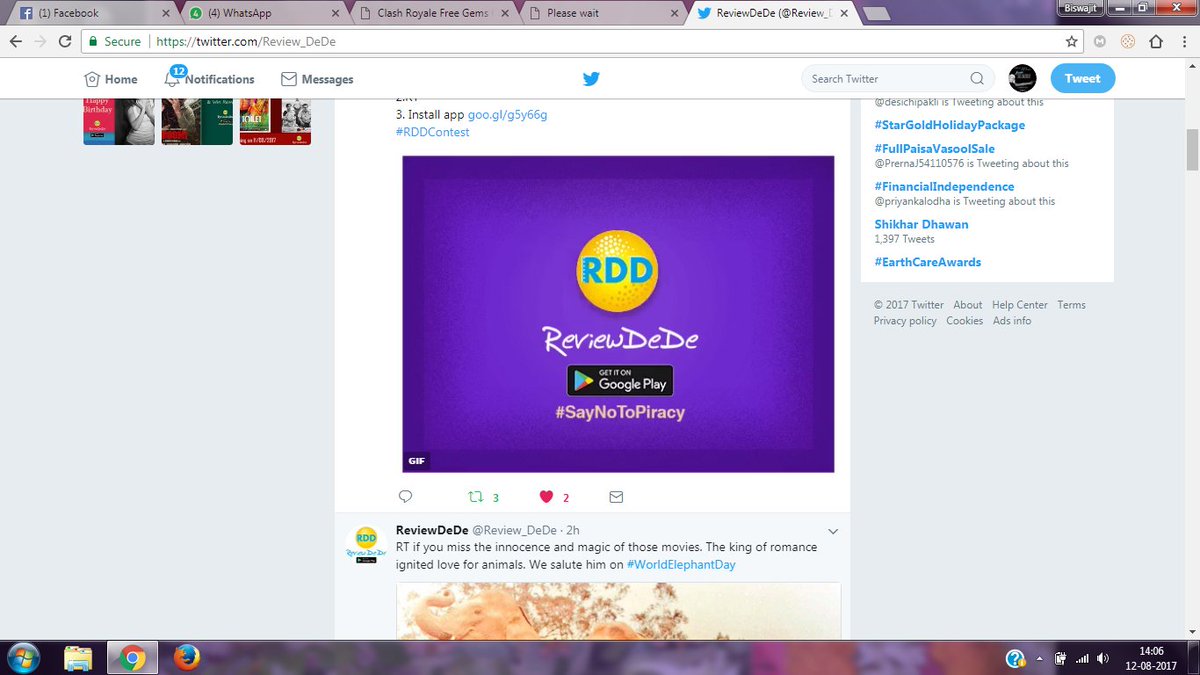Click the Twitter bird logo in navbar

(x=591, y=79)
